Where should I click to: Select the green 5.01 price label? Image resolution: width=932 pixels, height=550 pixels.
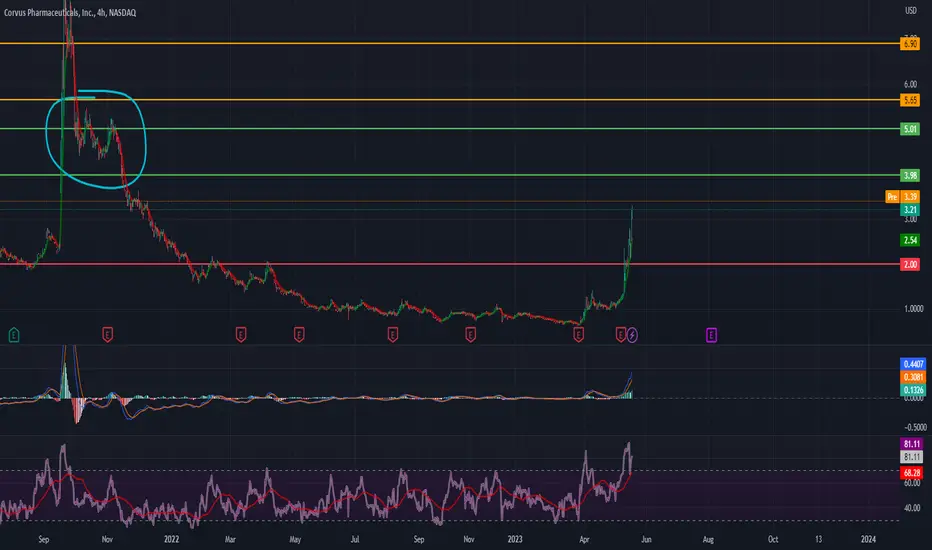point(910,128)
